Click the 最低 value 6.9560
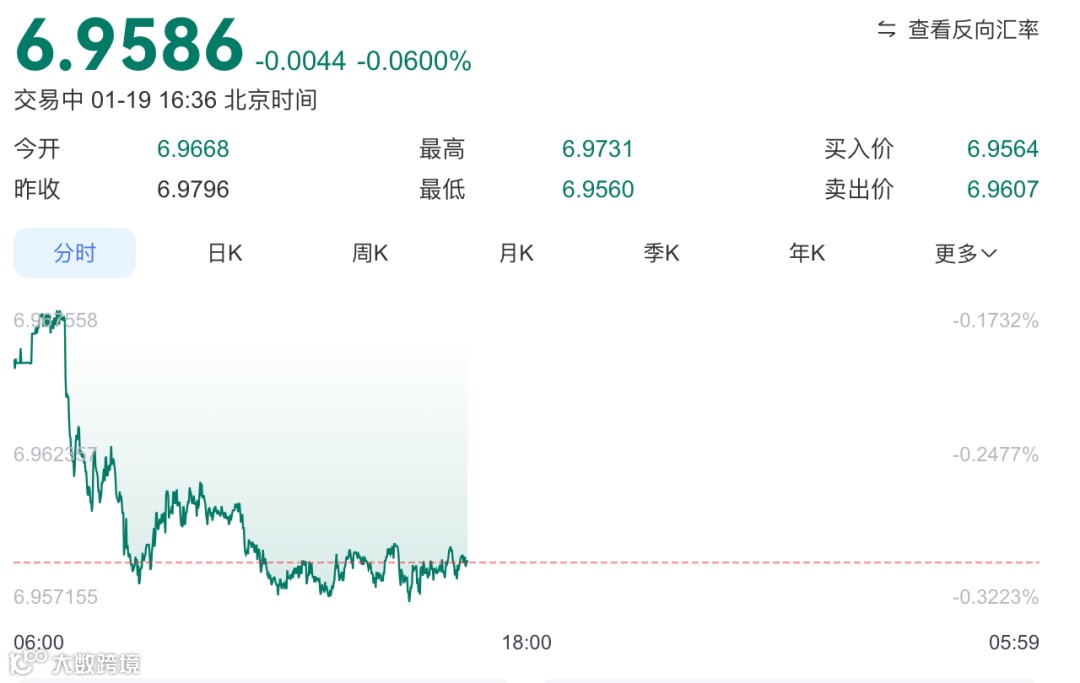This screenshot has height=683, width=1080. point(597,189)
